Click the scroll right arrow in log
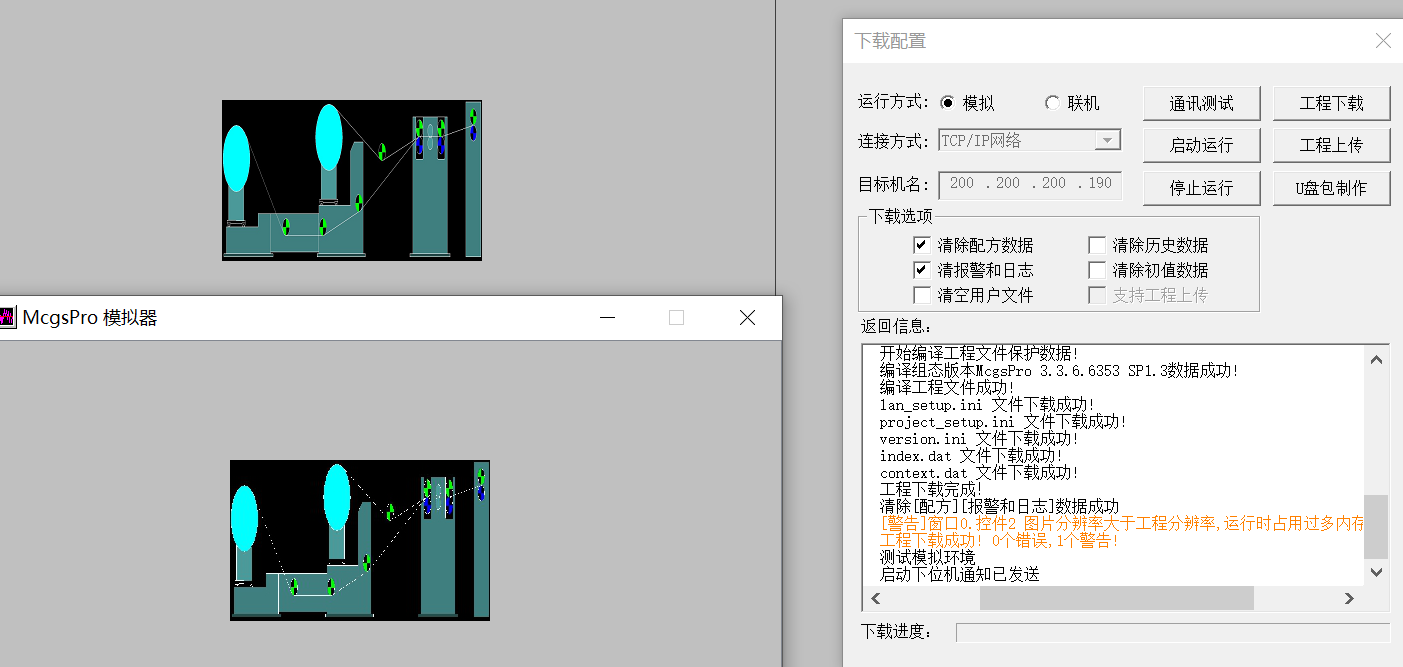Image resolution: width=1403 pixels, height=667 pixels. coord(1348,598)
